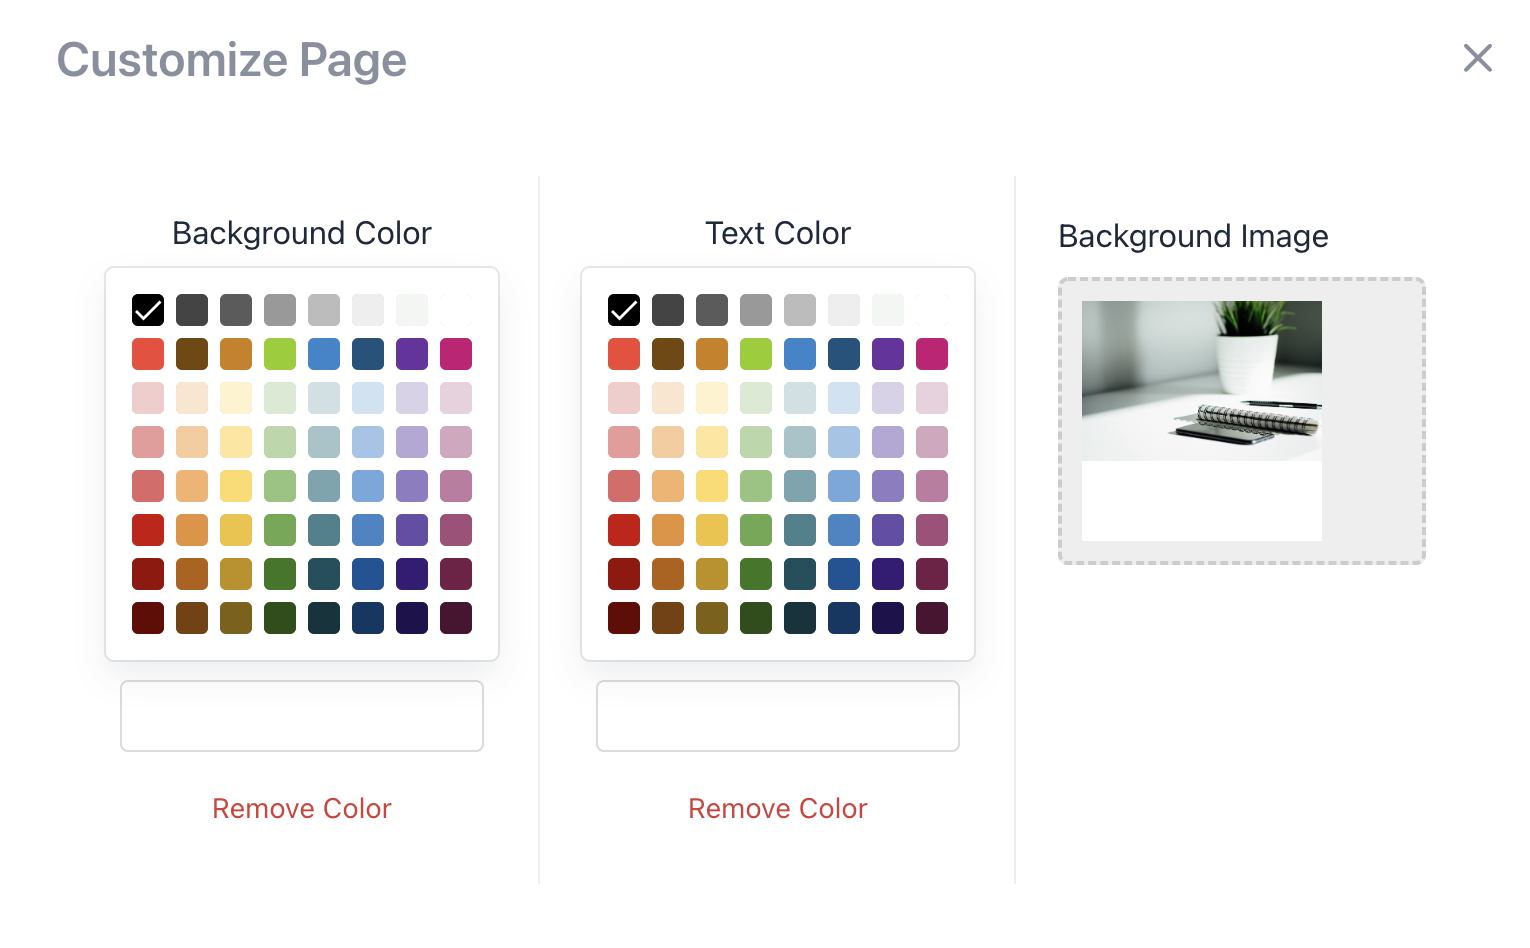
Task: Select medium gray swatch in Text Color palette
Action: click(x=756, y=310)
